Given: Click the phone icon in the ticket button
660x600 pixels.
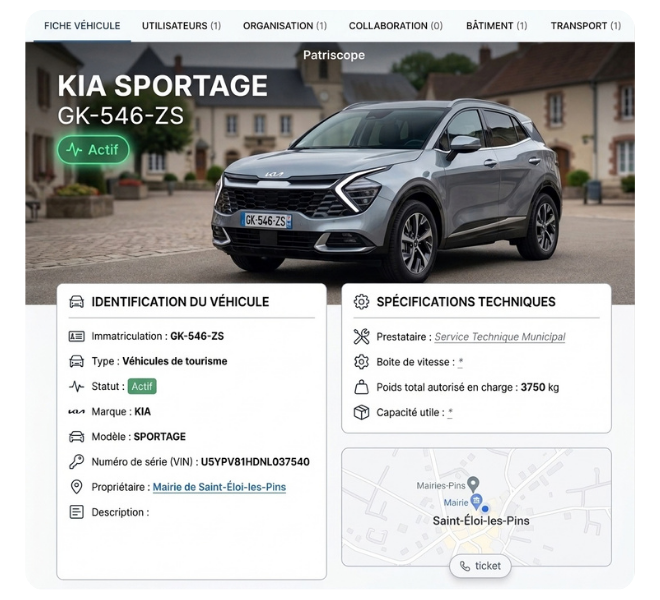Looking at the screenshot, I should click(465, 566).
